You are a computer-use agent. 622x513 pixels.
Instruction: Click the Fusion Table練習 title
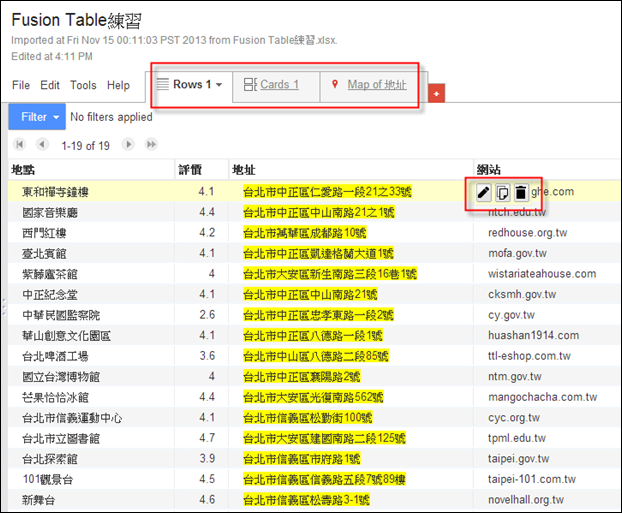(76, 20)
